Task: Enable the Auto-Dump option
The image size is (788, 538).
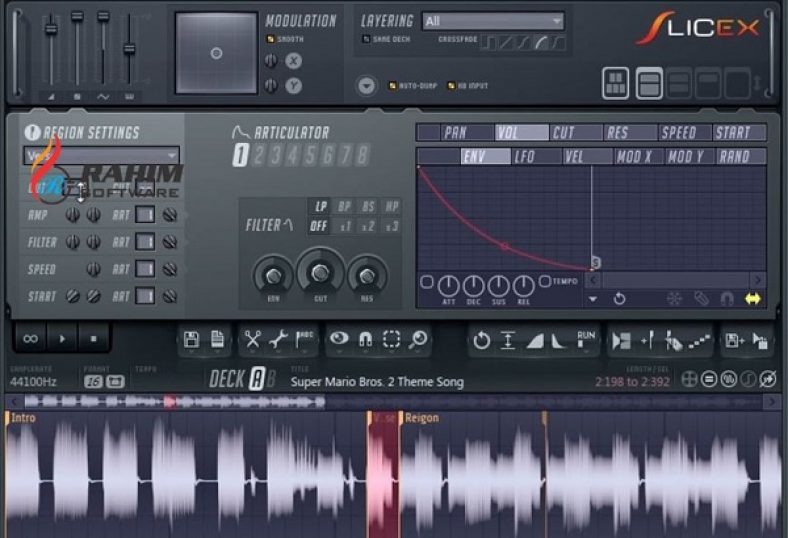Action: (x=392, y=86)
